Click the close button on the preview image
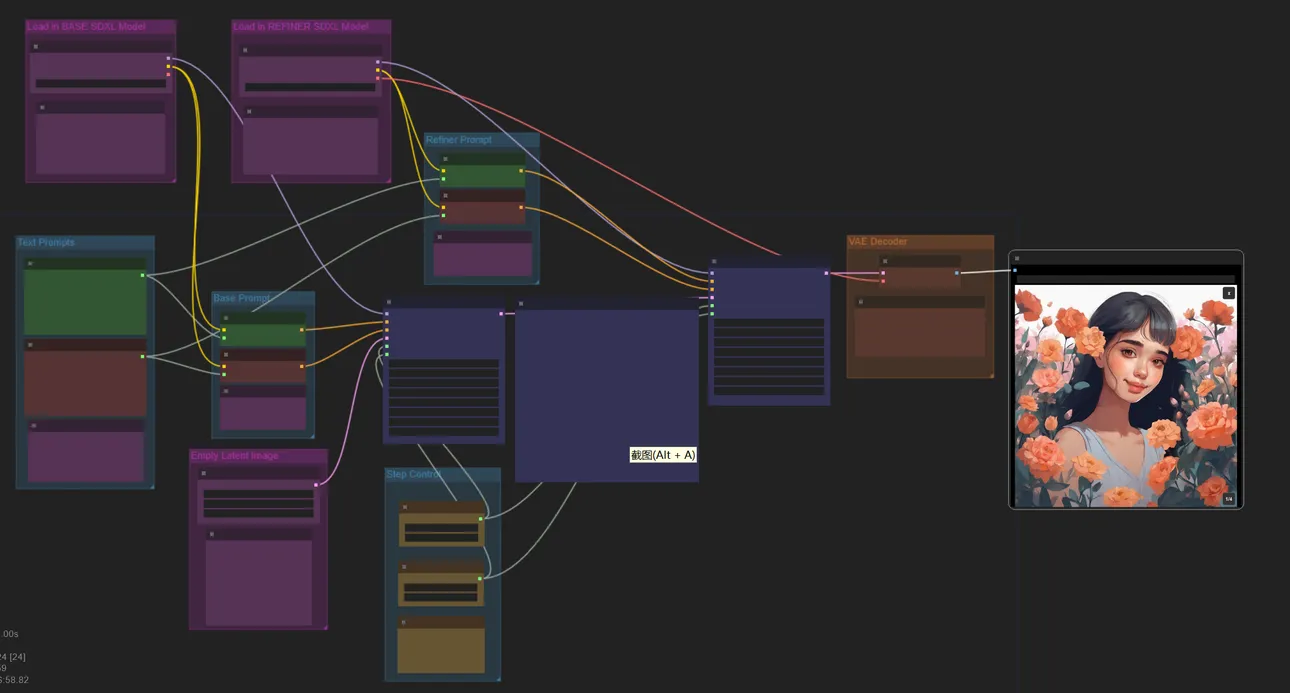Viewport: 1290px width, 693px height. [x=1228, y=293]
